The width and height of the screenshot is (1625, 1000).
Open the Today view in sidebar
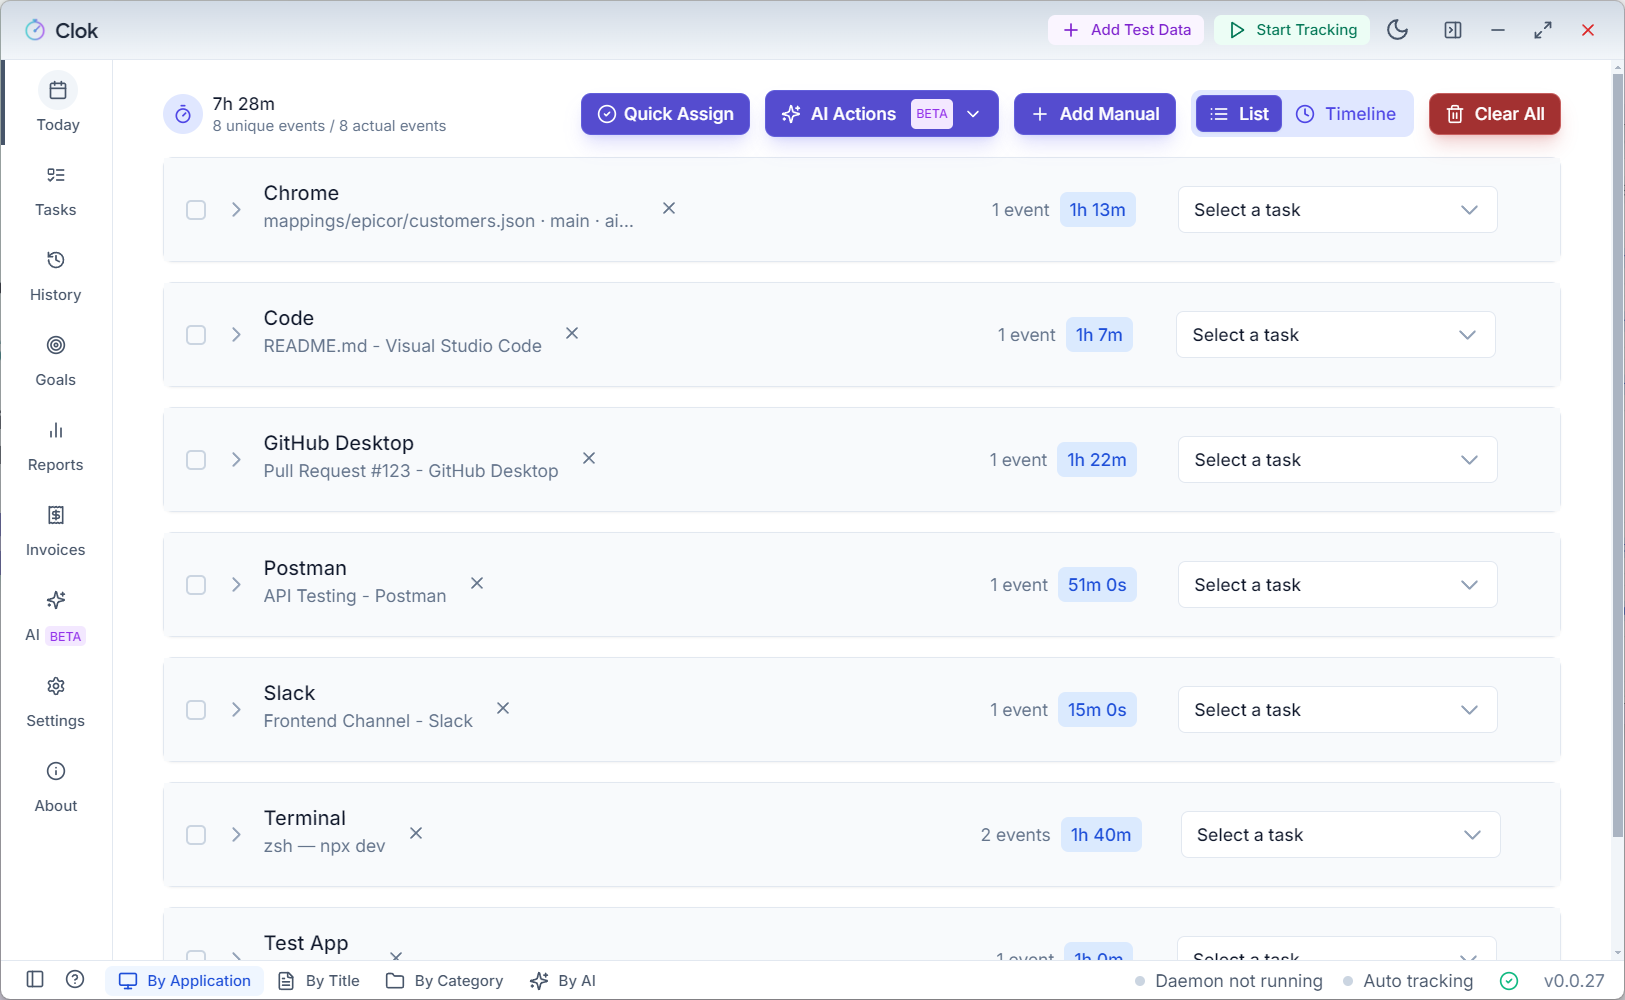(57, 104)
